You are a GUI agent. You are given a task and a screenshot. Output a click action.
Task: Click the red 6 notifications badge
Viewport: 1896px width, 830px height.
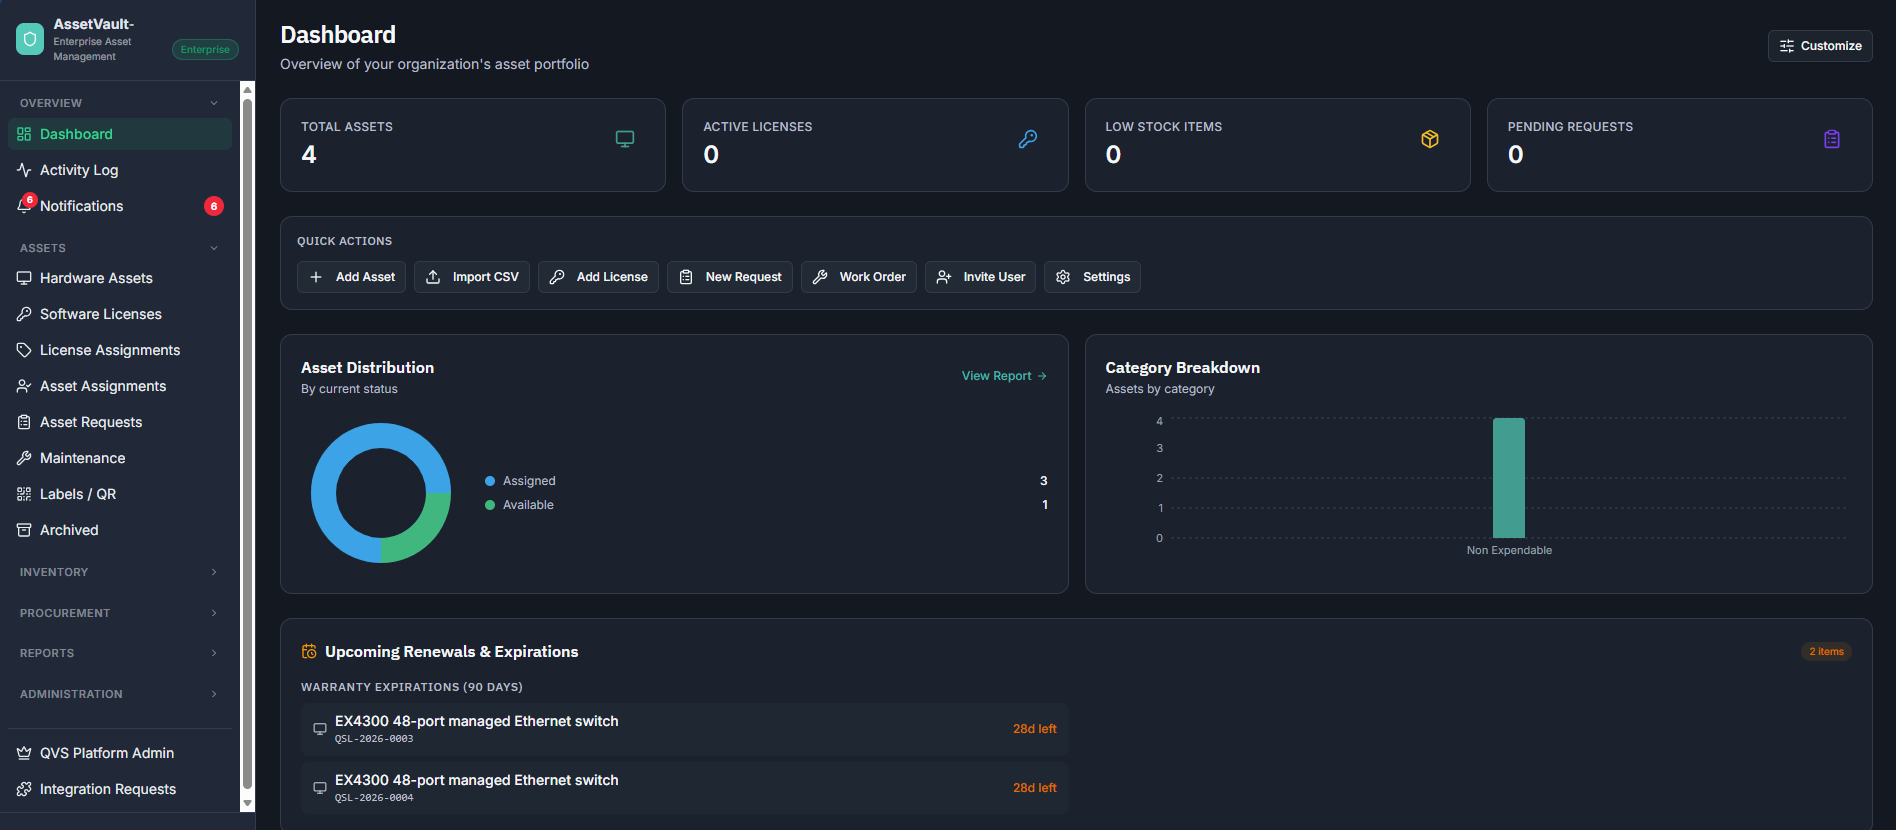(214, 206)
